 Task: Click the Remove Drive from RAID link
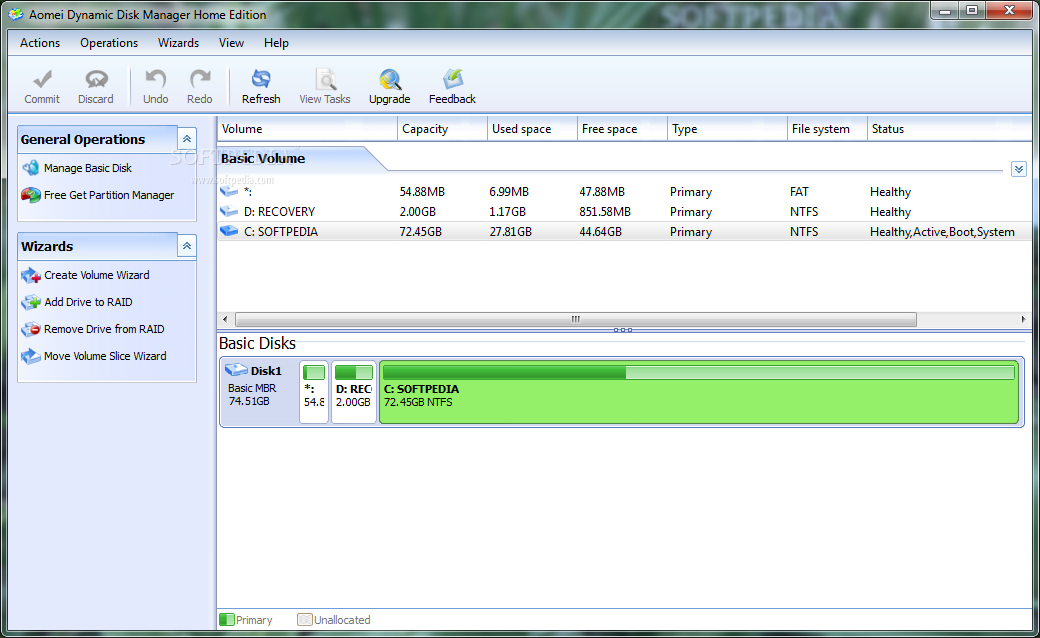104,329
